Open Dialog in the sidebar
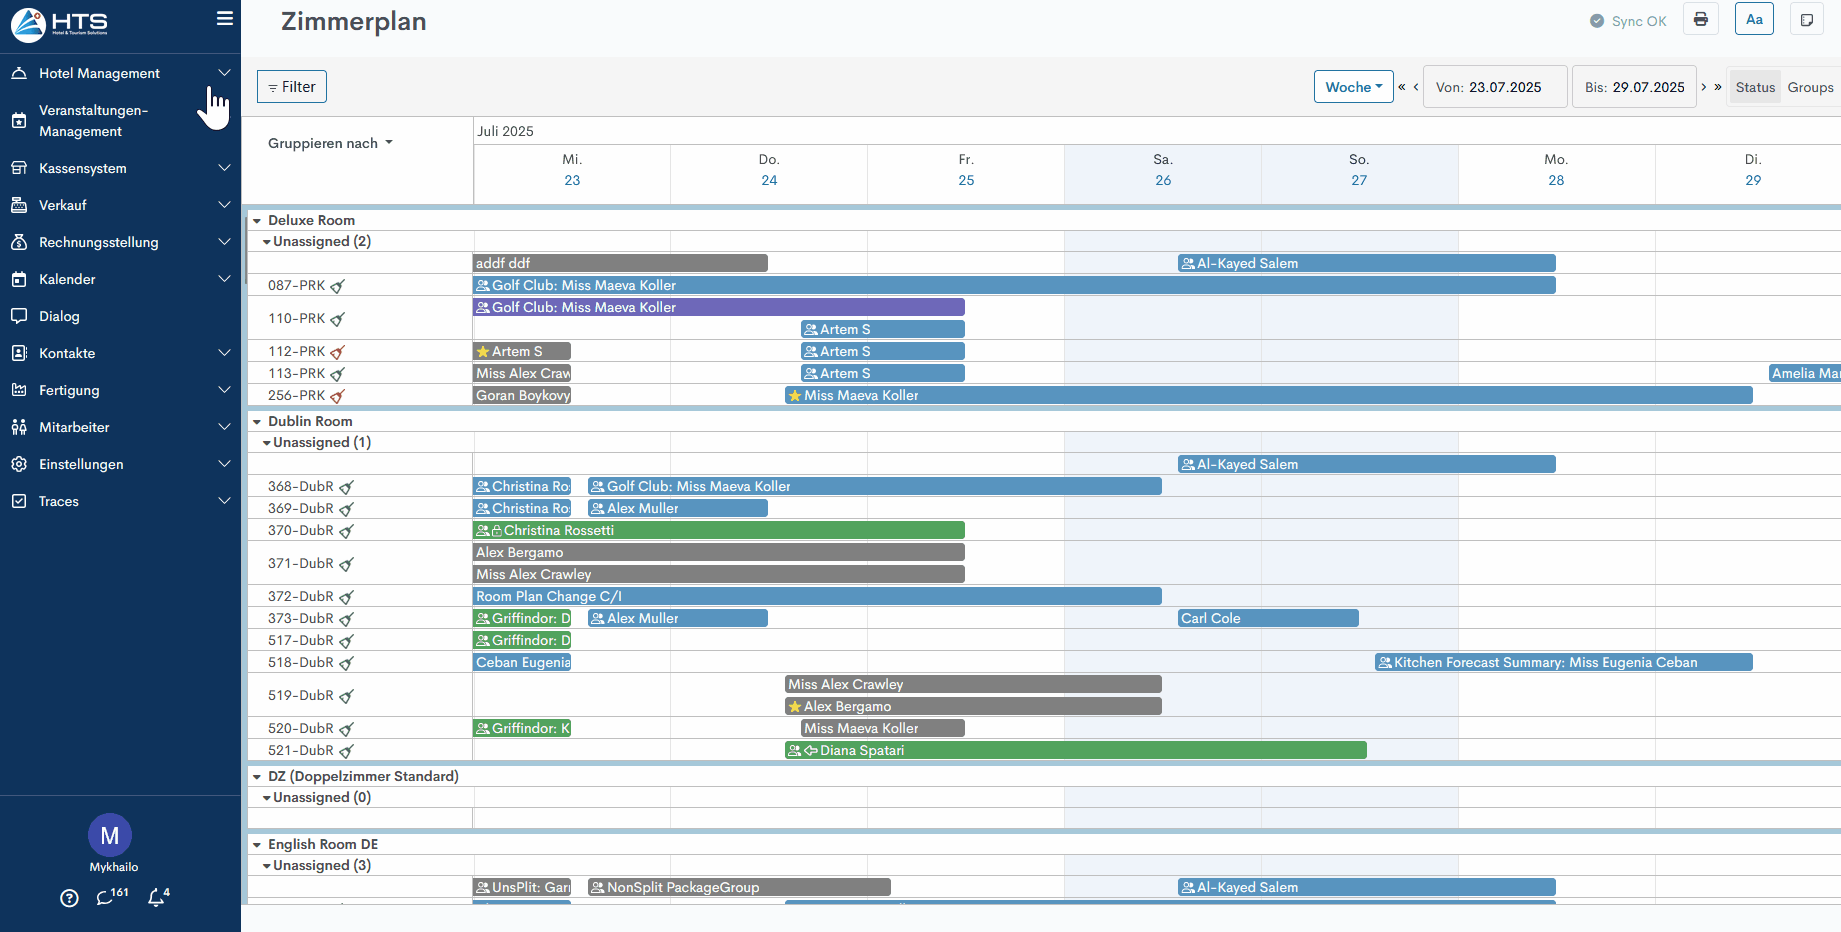 coord(59,316)
